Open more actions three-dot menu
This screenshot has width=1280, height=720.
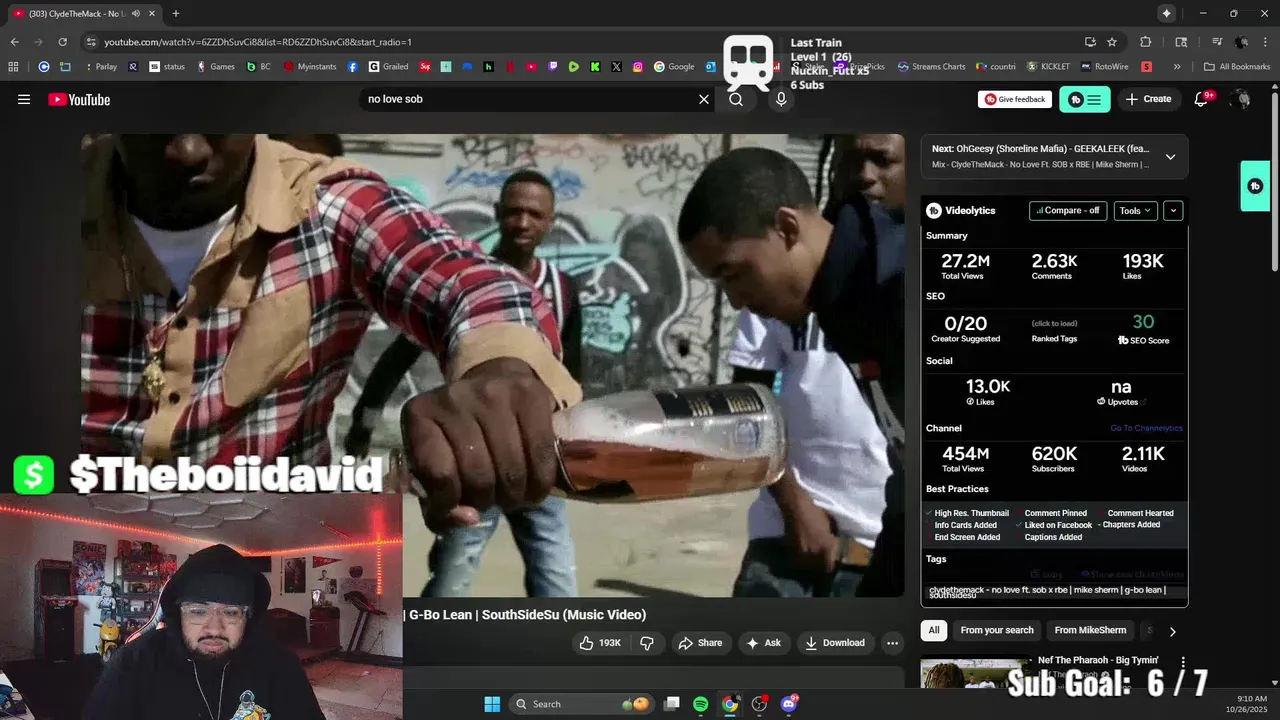(x=893, y=643)
